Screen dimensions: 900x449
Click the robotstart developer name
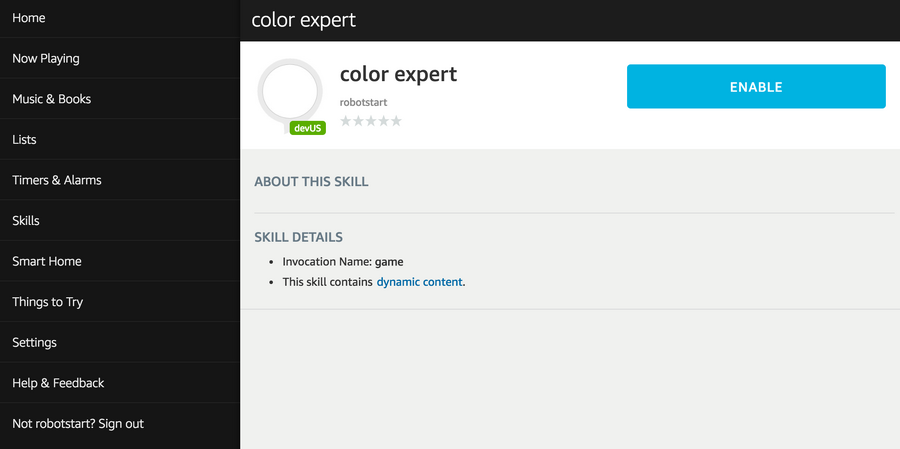tap(364, 103)
